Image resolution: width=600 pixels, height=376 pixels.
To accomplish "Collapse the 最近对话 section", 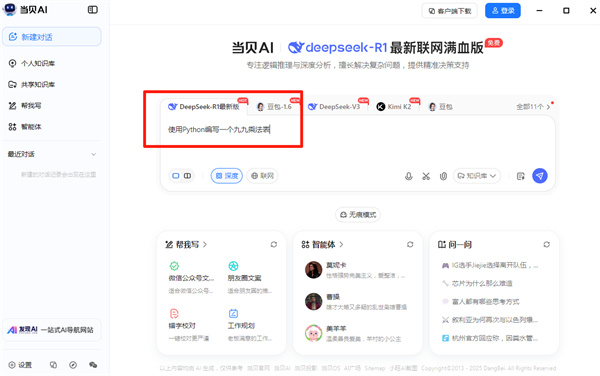I will (93, 154).
